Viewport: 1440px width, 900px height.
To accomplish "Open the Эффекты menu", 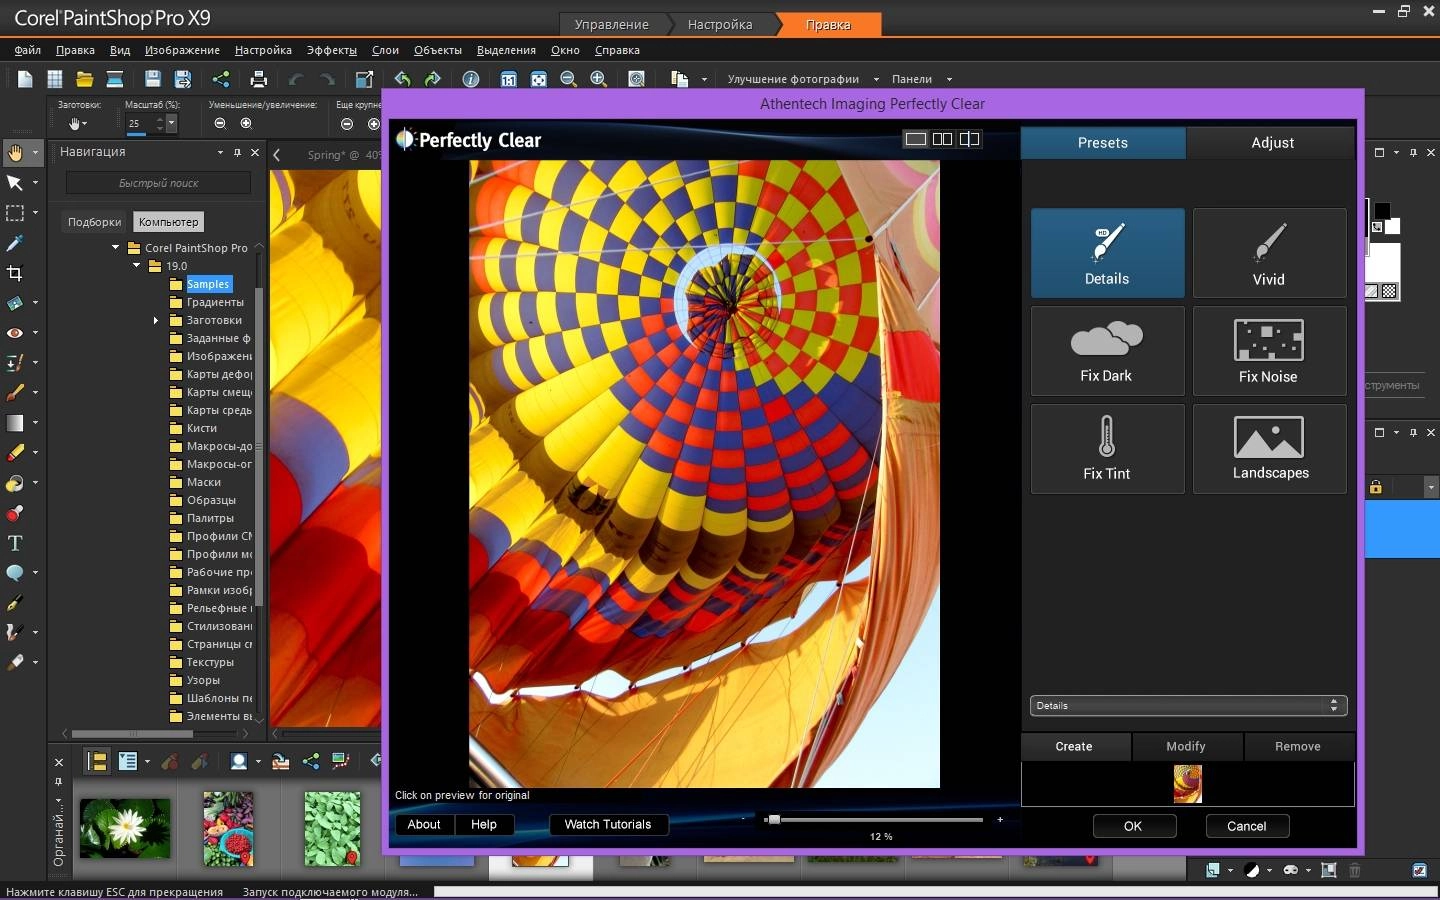I will 332,50.
